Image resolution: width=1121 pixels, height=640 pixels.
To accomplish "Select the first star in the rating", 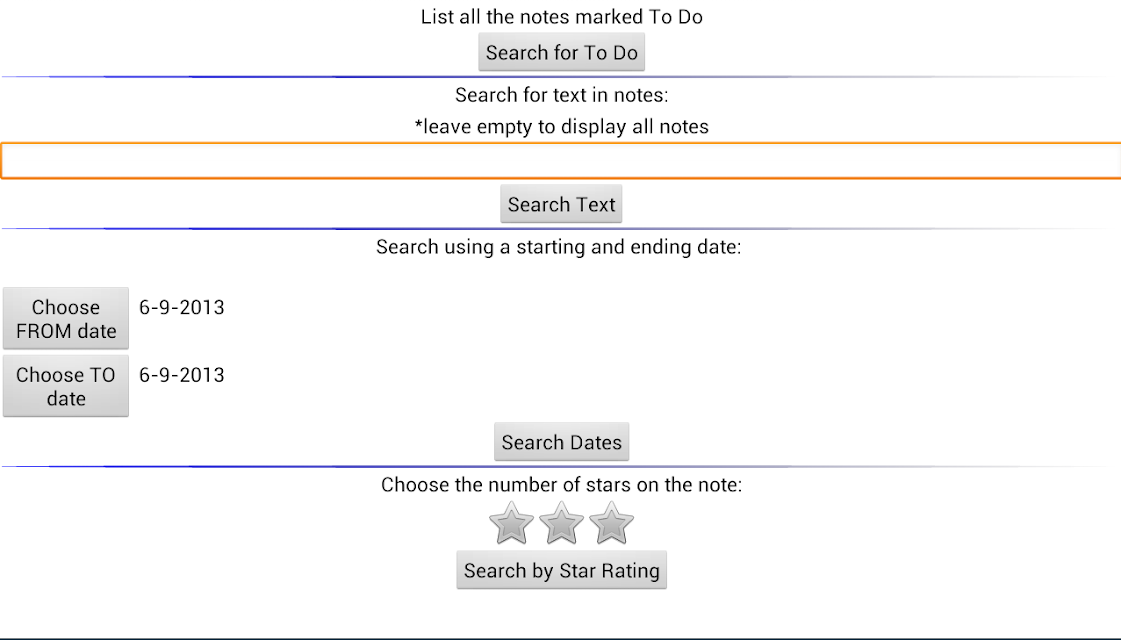I will click(x=511, y=523).
